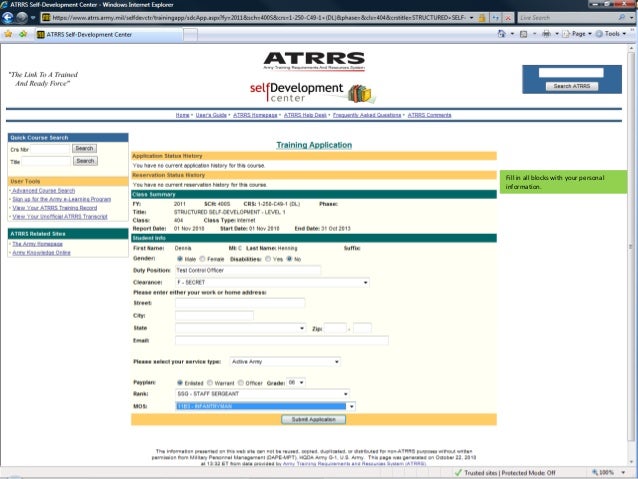This screenshot has height=479, width=638.
Task: Click Search button next to Title field
Action: point(85,161)
